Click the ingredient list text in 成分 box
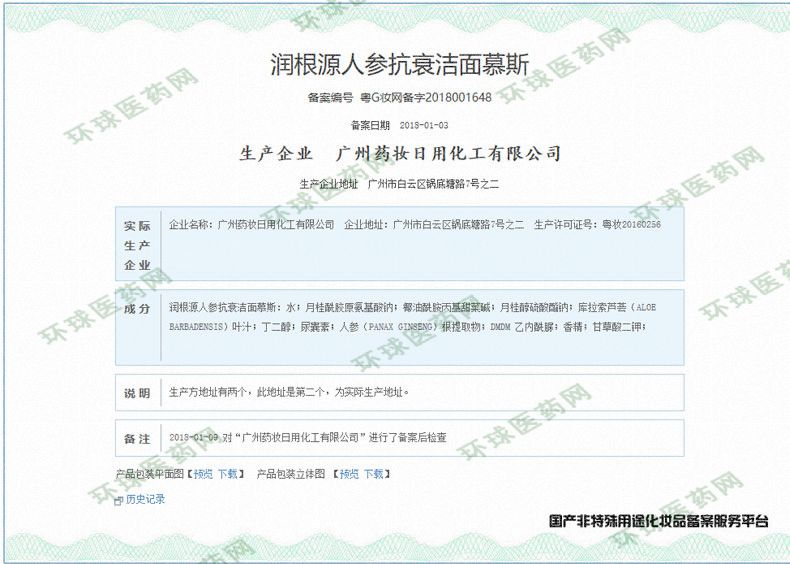790x564 pixels. [420, 318]
